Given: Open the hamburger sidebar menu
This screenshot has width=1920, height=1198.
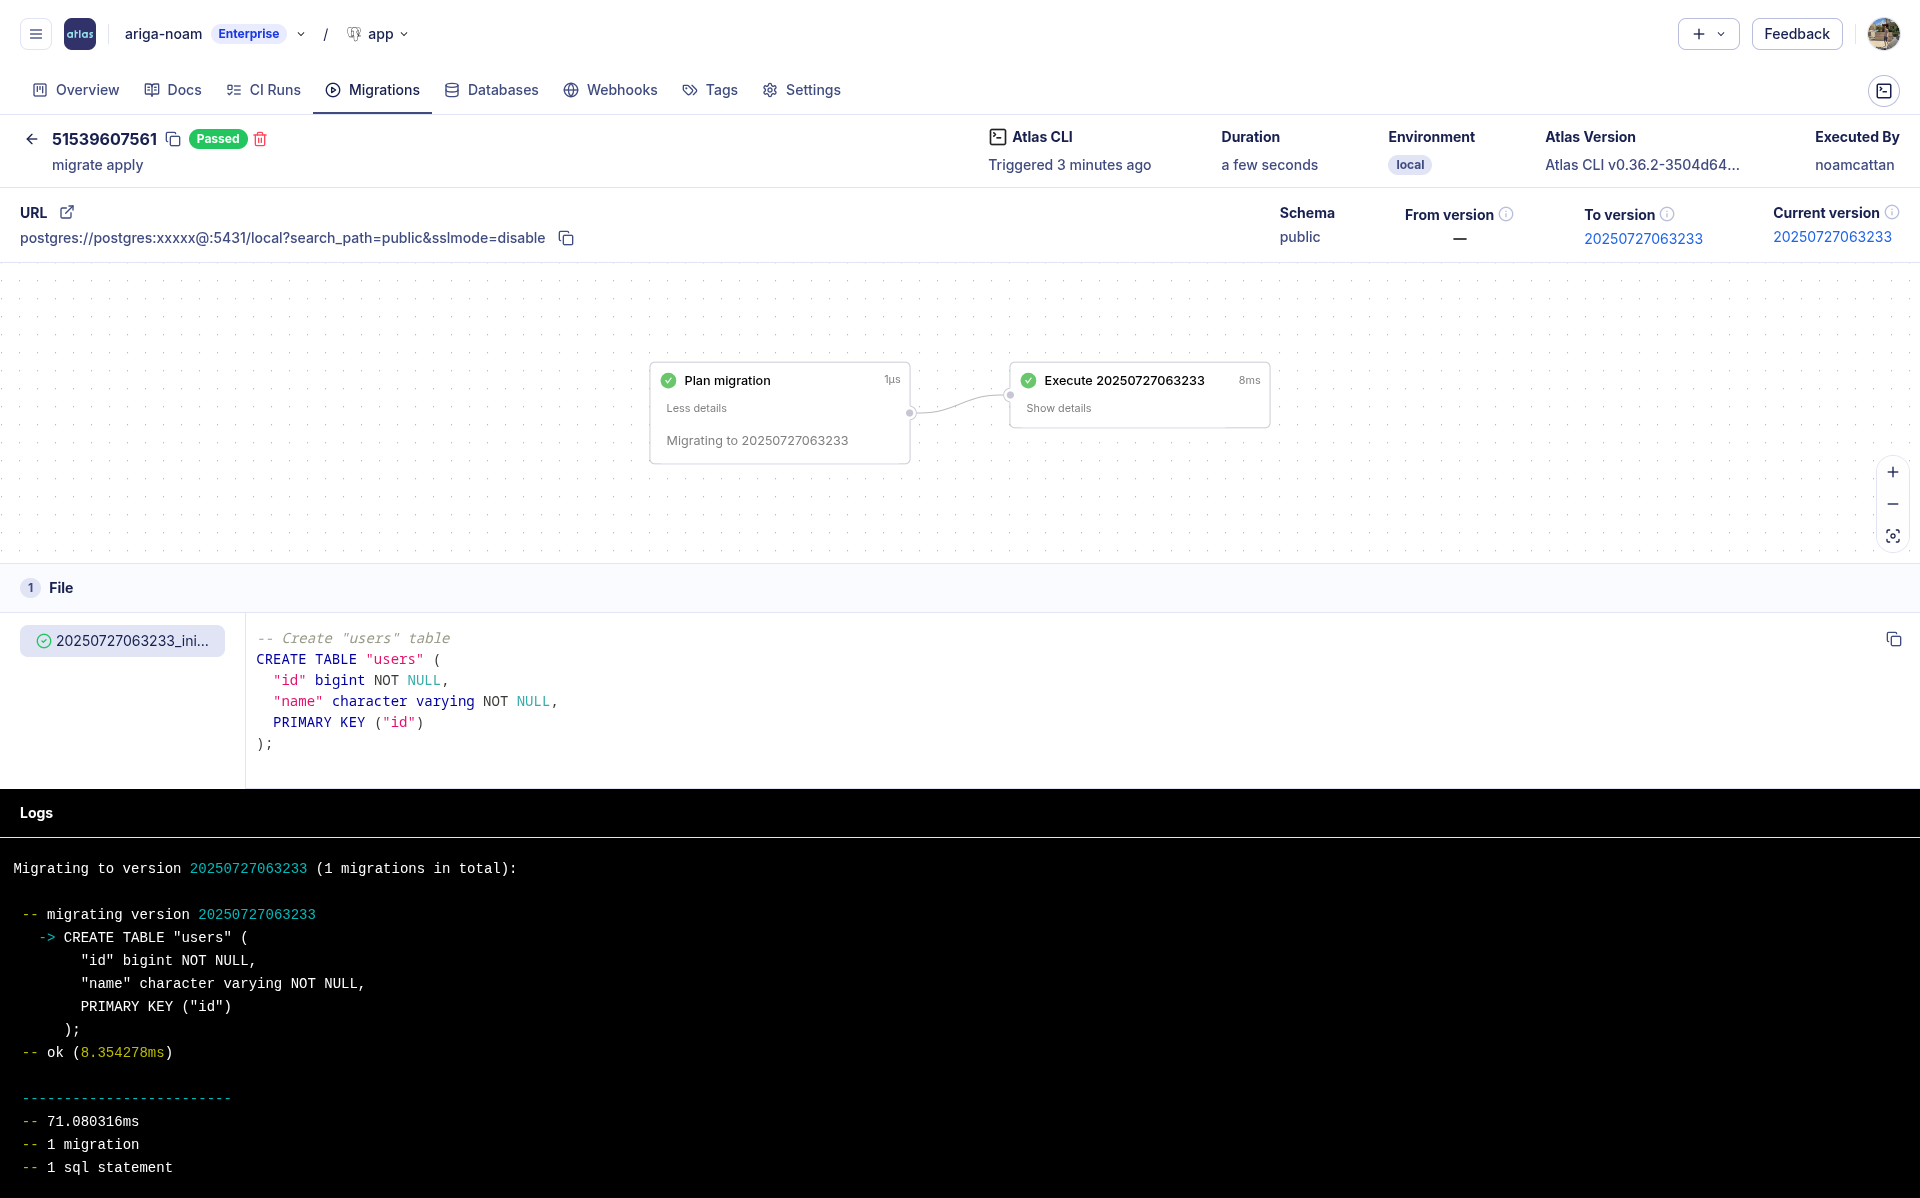Looking at the screenshot, I should pos(36,34).
